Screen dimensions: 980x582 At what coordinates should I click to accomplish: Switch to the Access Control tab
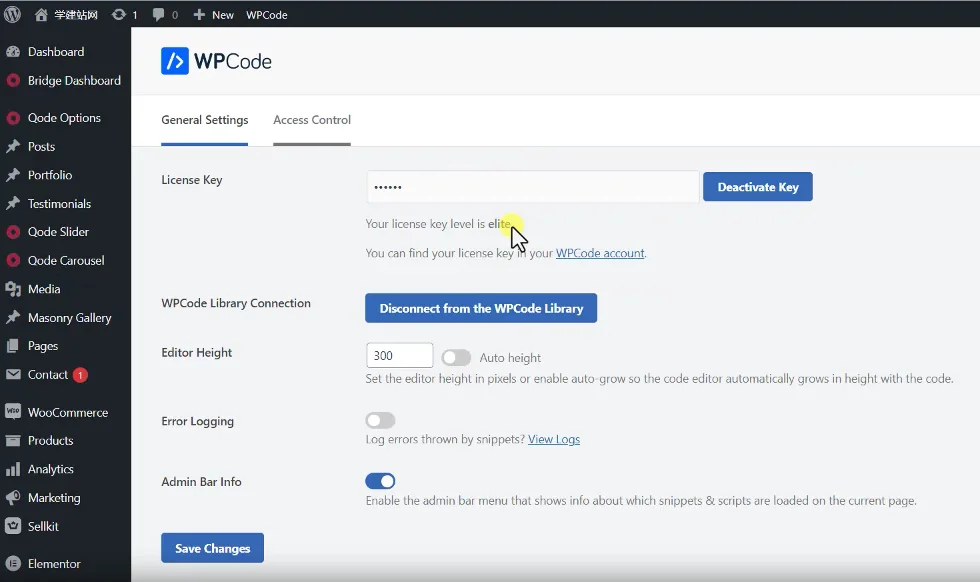tap(312, 120)
